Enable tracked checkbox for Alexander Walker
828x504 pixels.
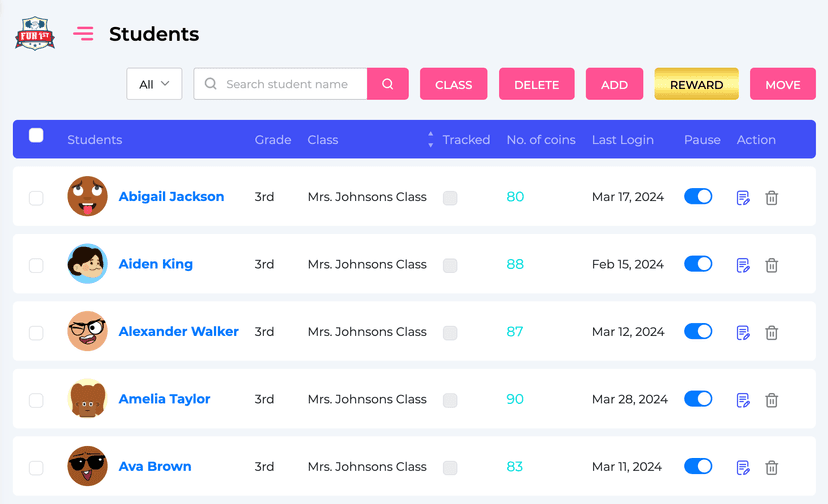[450, 333]
